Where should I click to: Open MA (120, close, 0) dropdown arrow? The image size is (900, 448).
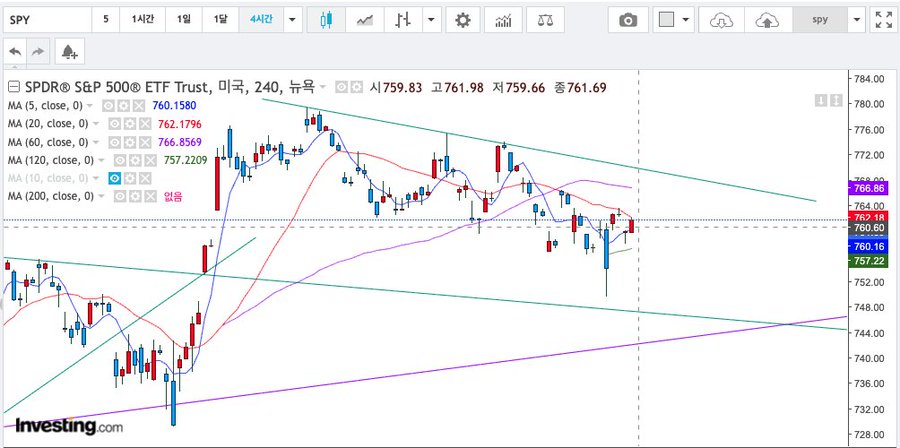[101, 161]
